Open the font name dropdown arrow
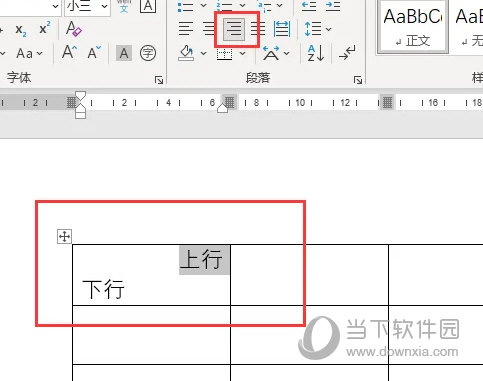The width and height of the screenshot is (483, 381). (55, 6)
